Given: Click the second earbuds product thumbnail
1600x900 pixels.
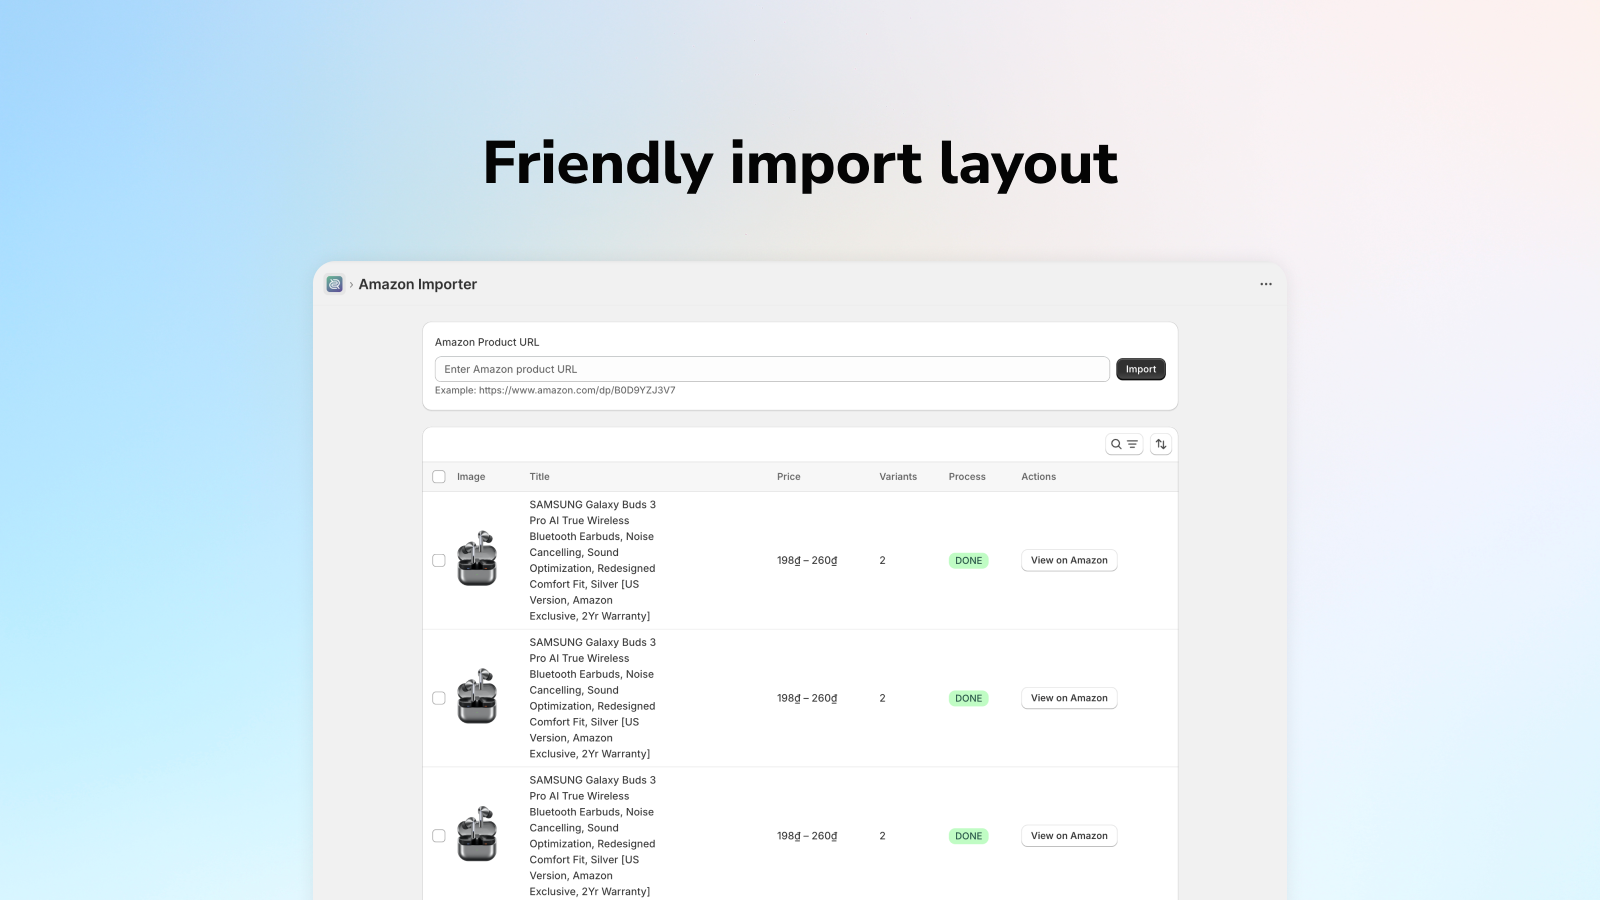Looking at the screenshot, I should point(478,698).
